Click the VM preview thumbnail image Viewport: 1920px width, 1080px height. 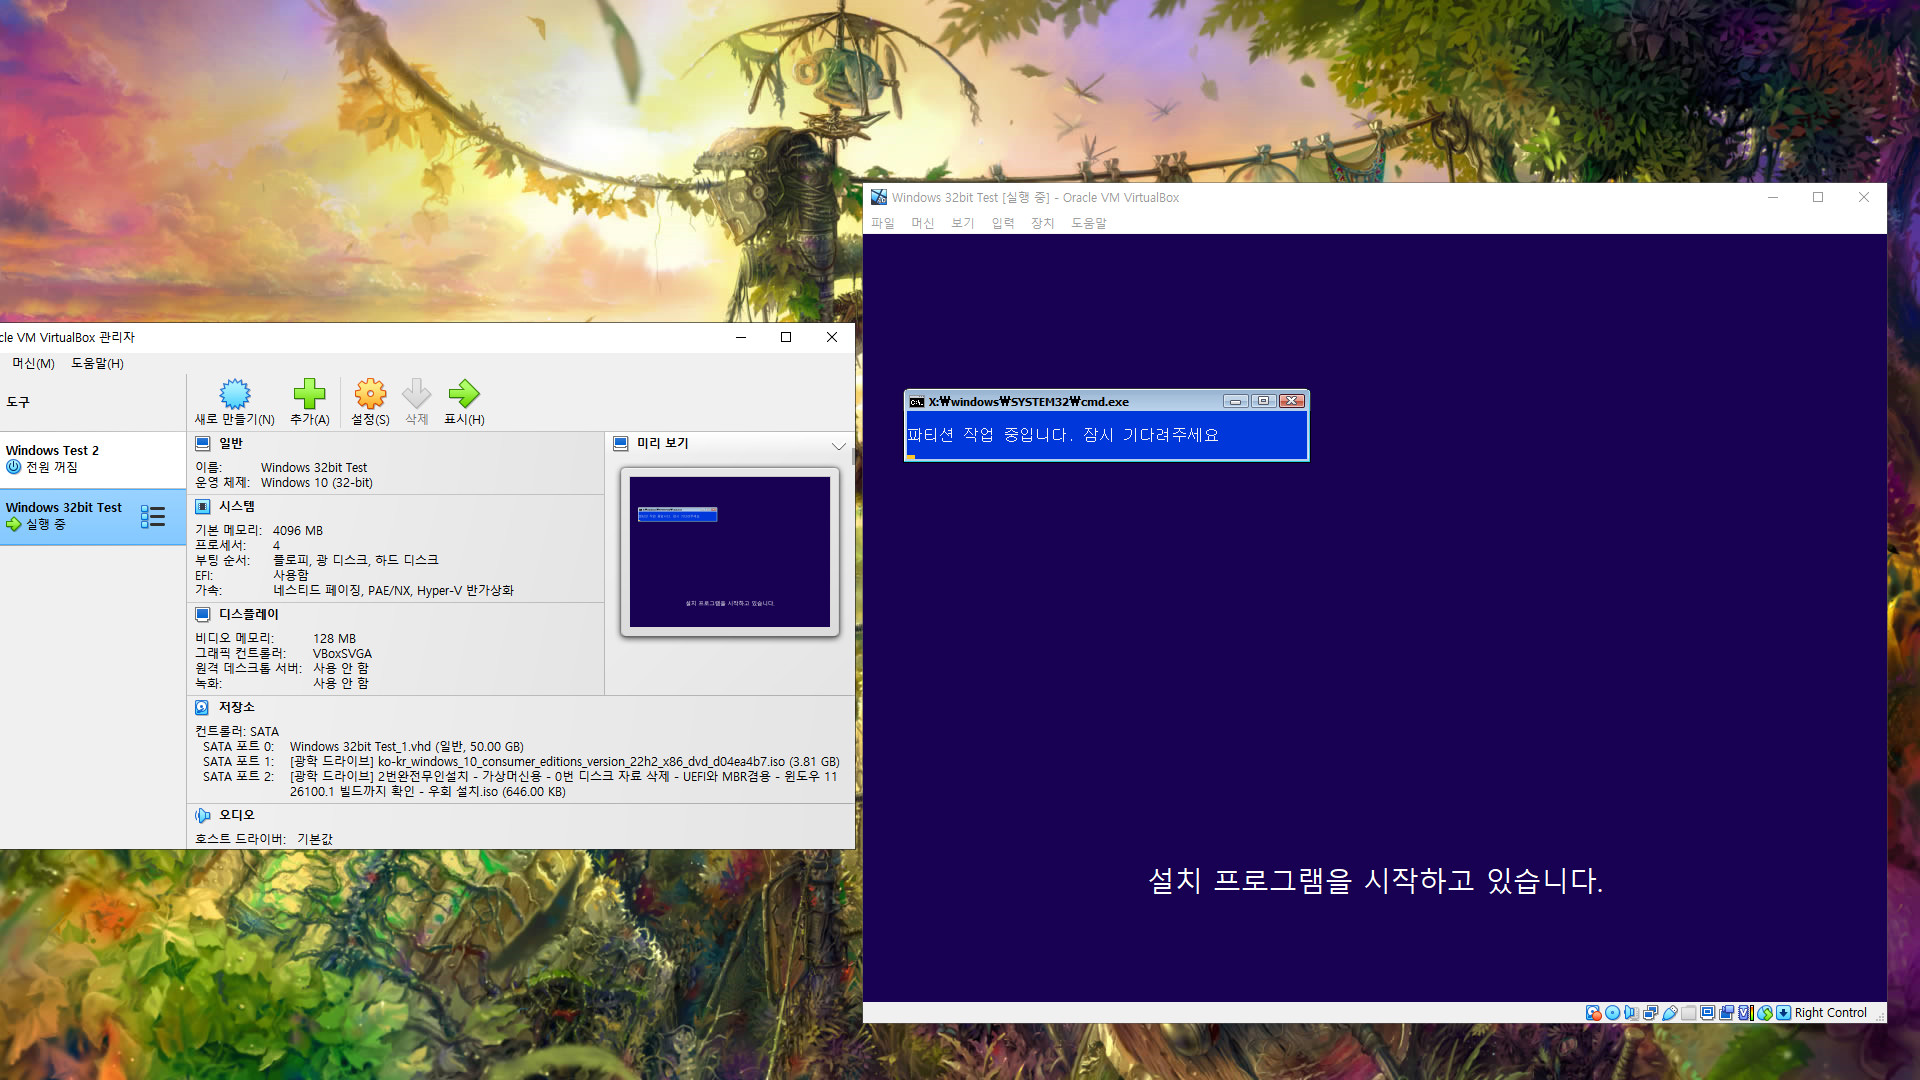coord(730,552)
